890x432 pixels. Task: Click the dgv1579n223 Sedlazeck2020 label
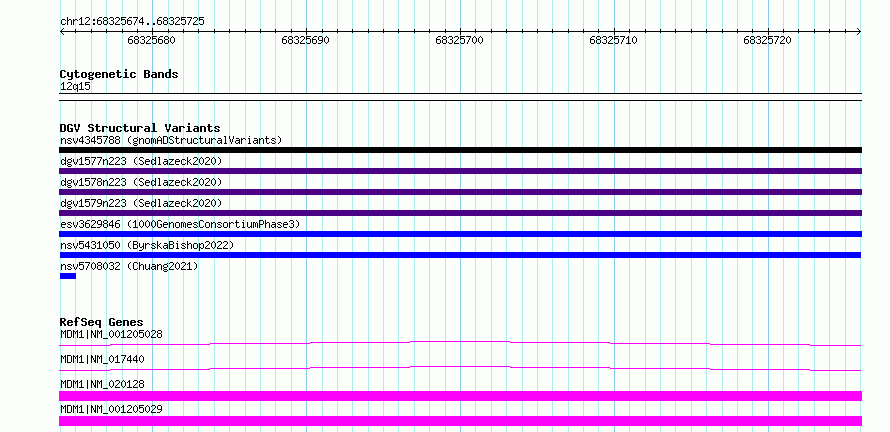pos(141,203)
